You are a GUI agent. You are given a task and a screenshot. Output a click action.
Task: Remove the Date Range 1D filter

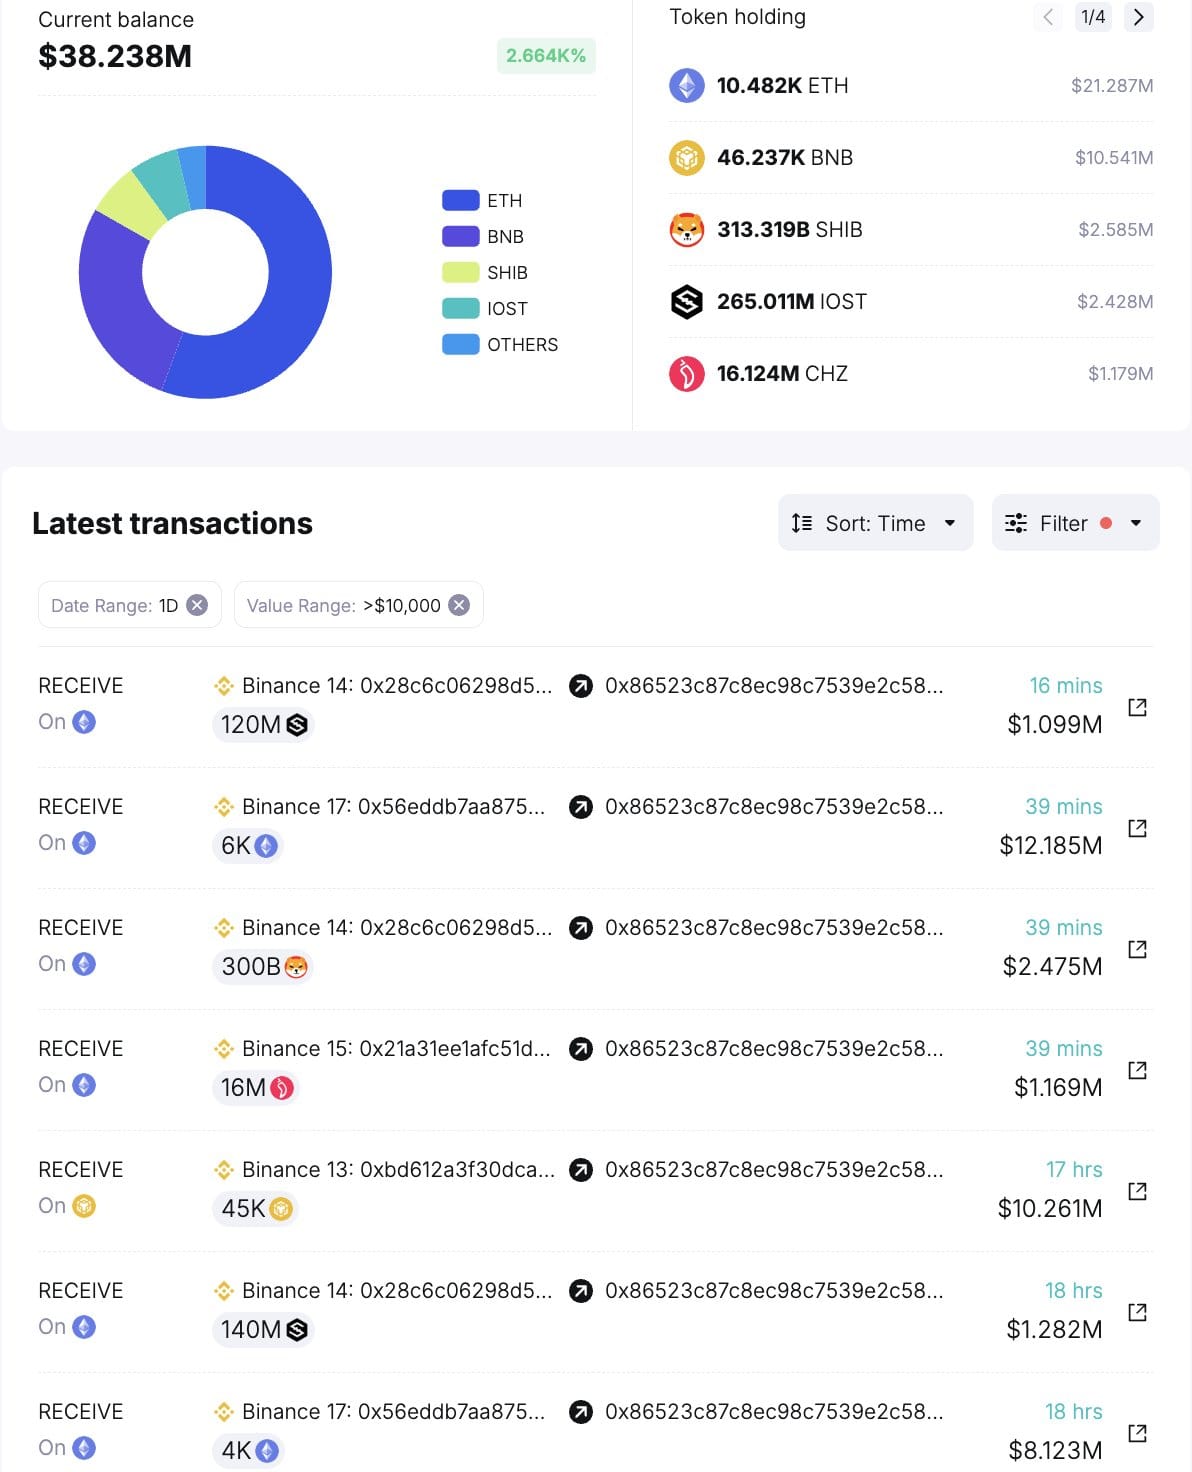198,605
